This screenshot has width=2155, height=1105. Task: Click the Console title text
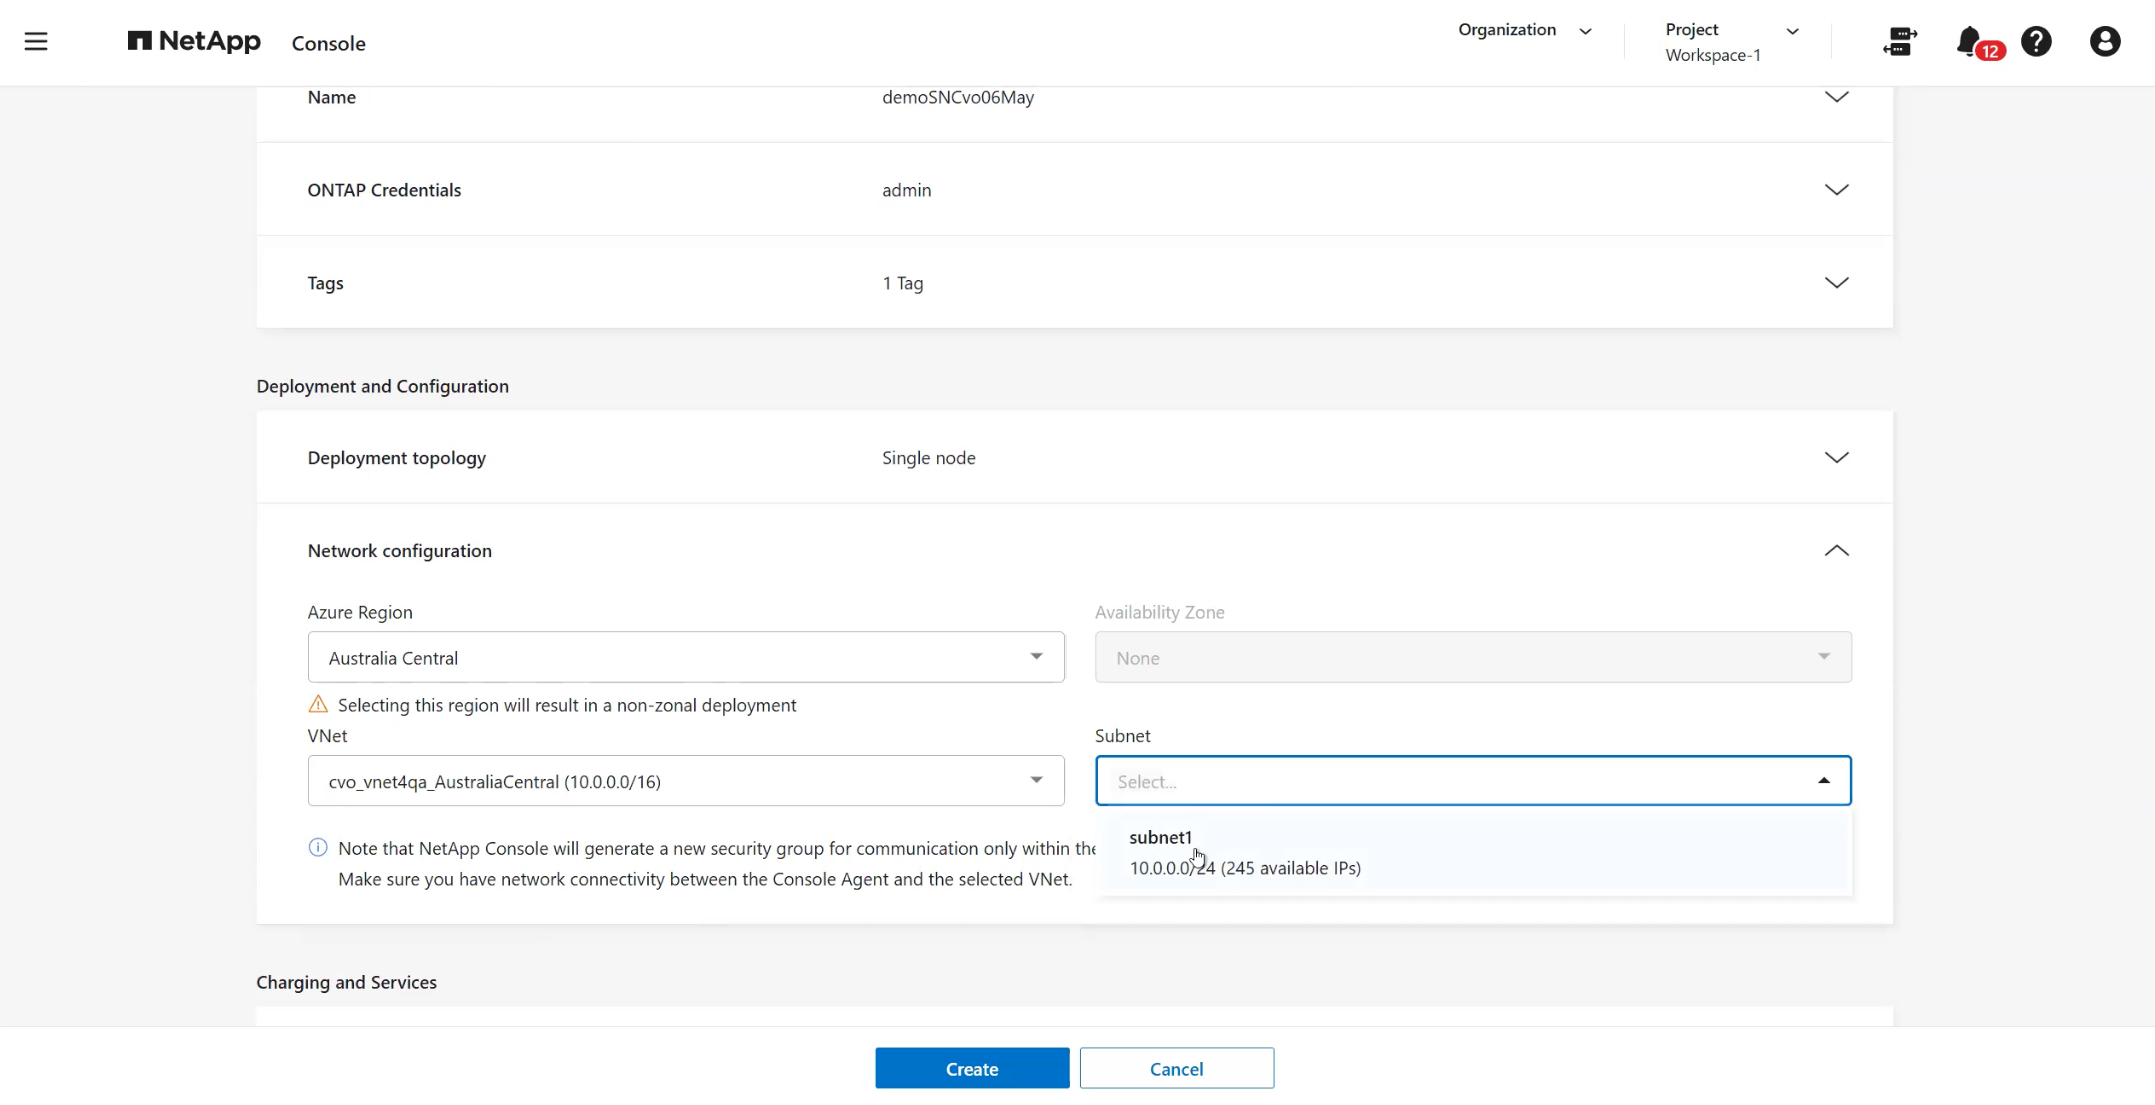click(328, 43)
